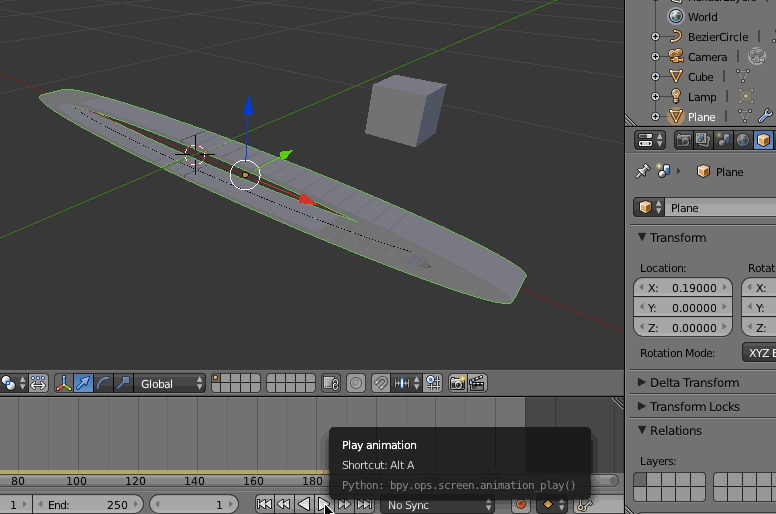Switch to the World properties tab
The height and width of the screenshot is (514, 776).
pos(742,140)
